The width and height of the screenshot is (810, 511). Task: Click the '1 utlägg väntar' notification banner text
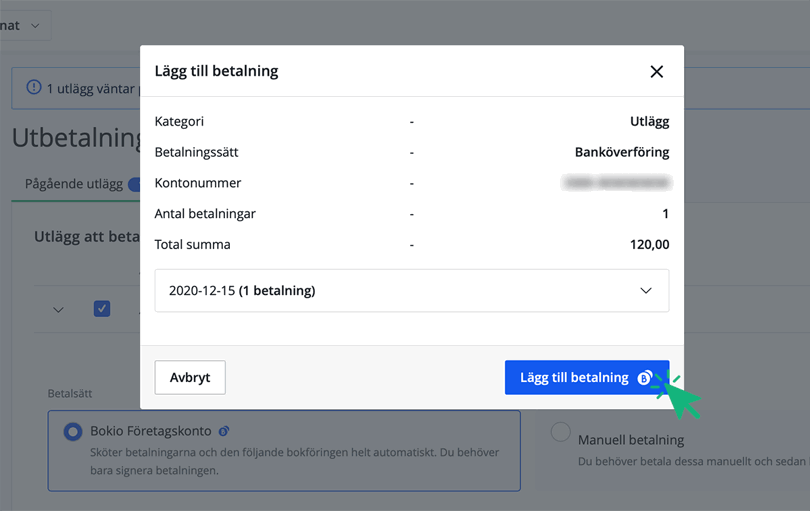pos(90,89)
